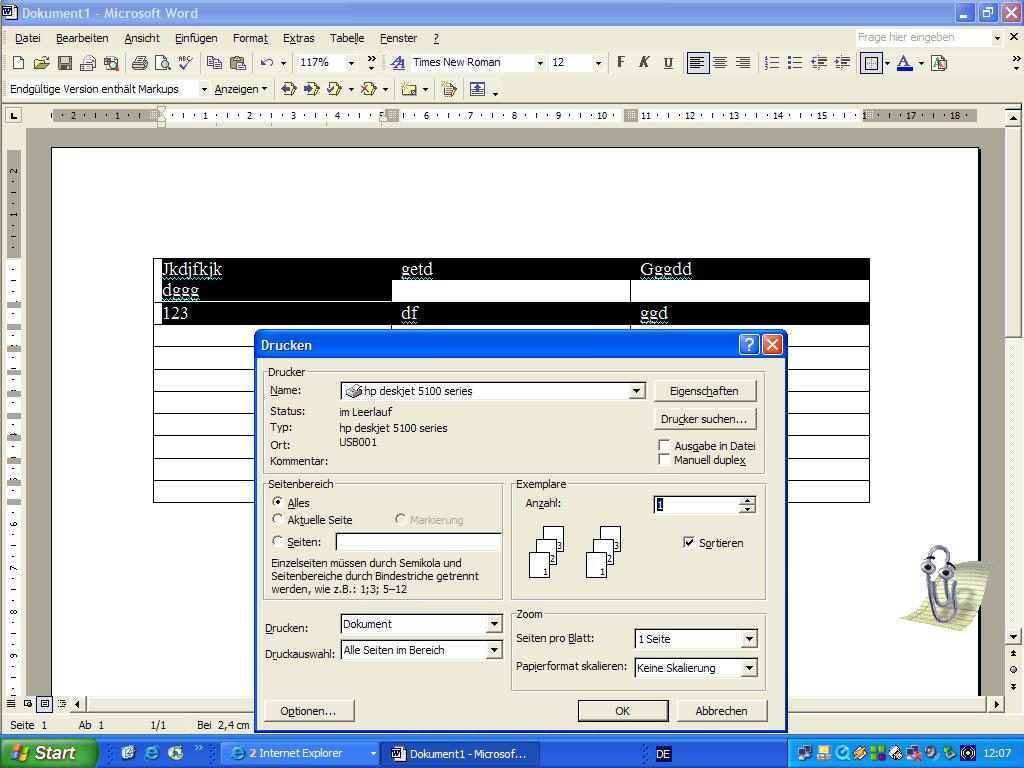Run spelling and grammar check
This screenshot has height=768, width=1024.
click(x=185, y=63)
